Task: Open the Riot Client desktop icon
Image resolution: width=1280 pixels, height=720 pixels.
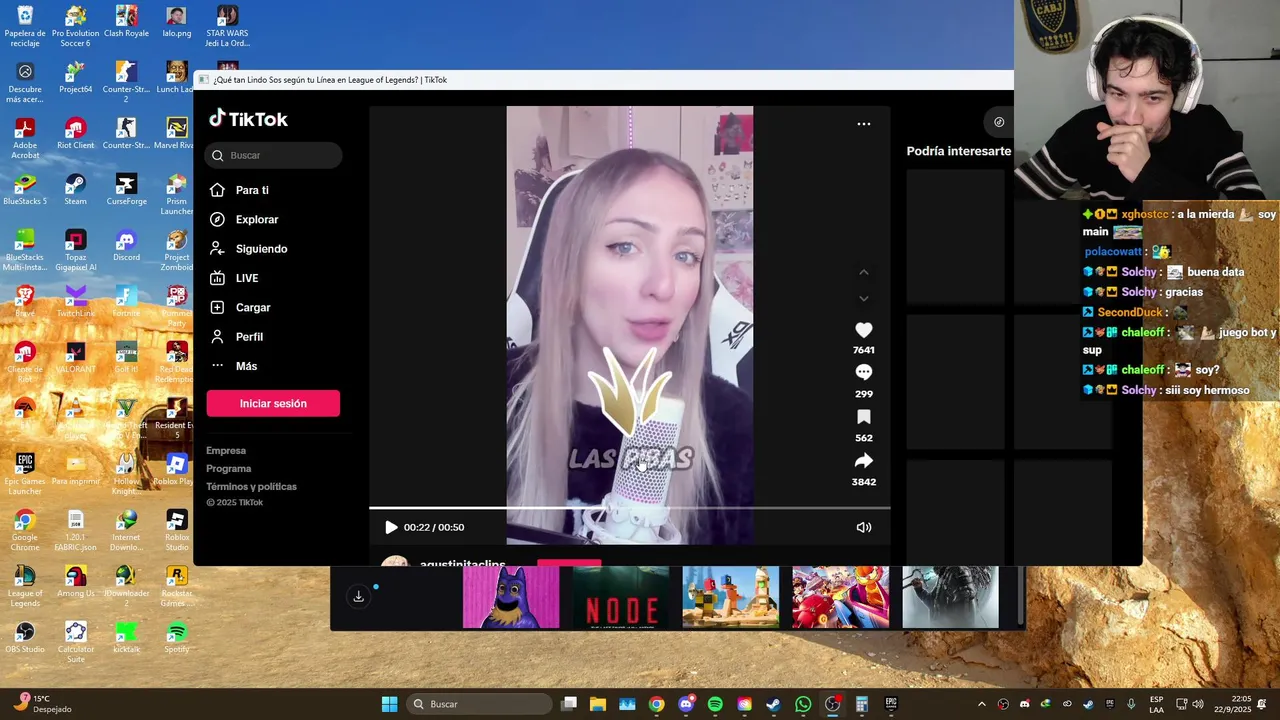Action: pos(76,134)
